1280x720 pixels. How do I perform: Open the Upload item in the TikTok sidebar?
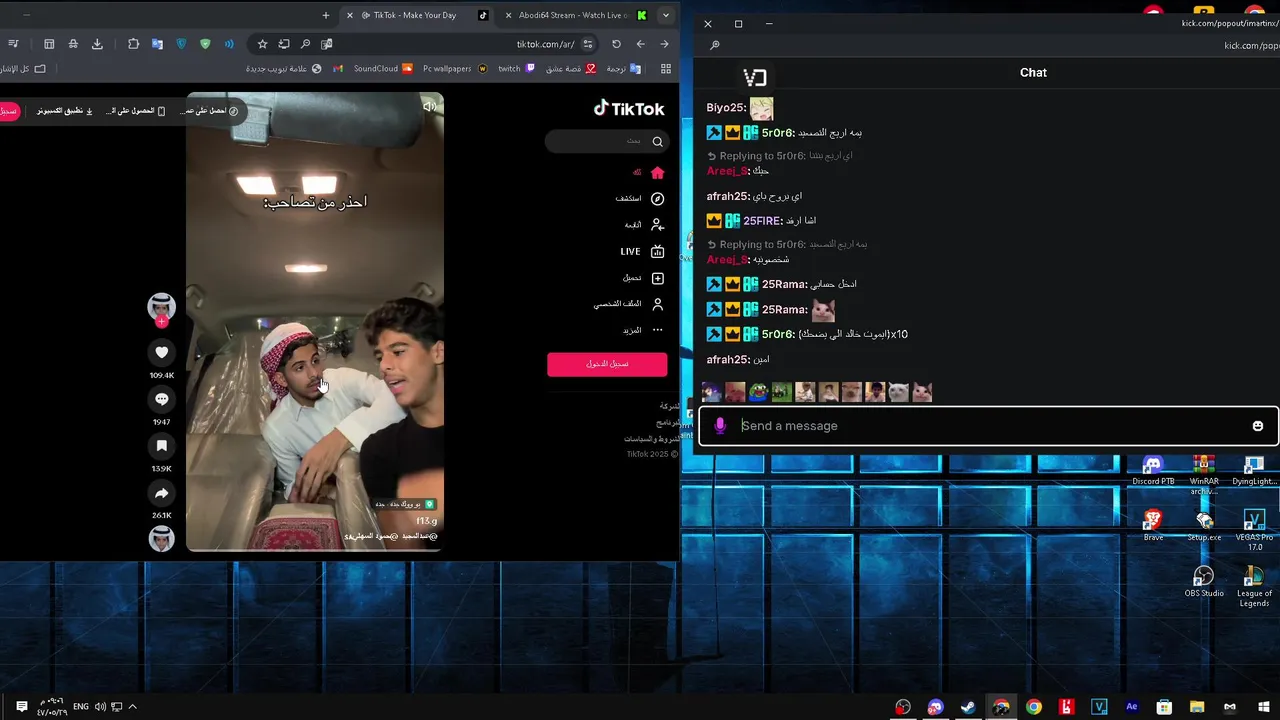(644, 278)
